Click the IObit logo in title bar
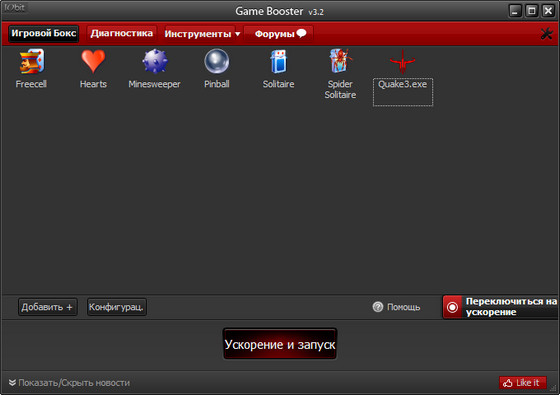This screenshot has width=560, height=395. 15,8
